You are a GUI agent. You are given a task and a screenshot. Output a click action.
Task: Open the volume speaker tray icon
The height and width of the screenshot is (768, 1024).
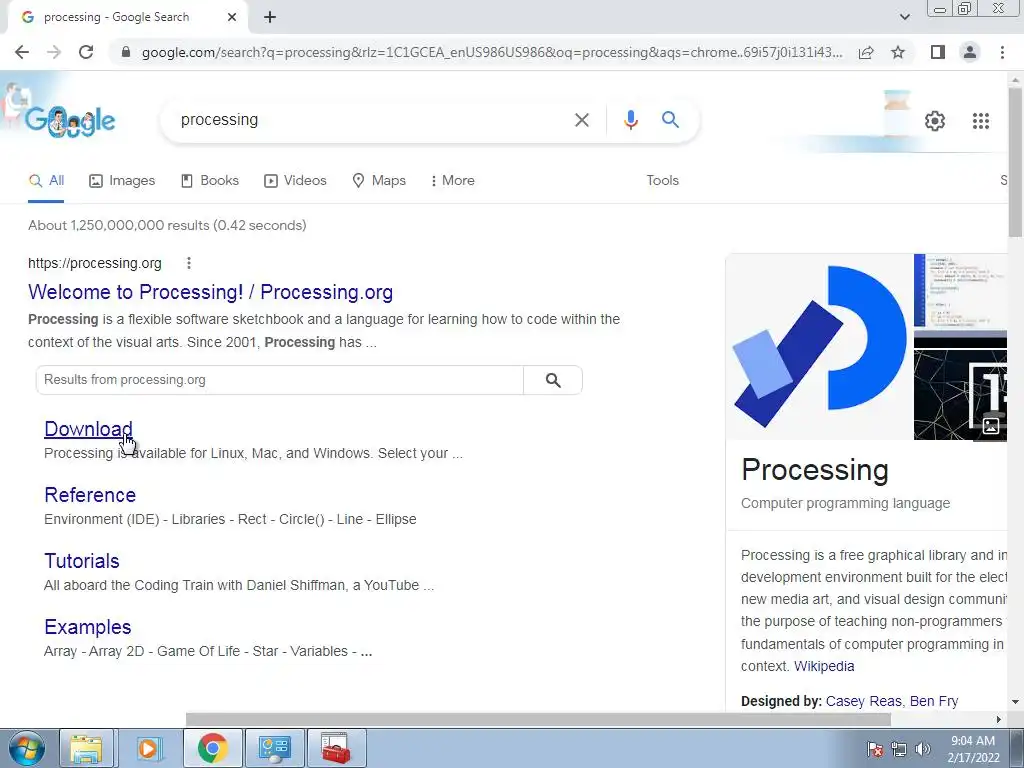click(x=922, y=749)
